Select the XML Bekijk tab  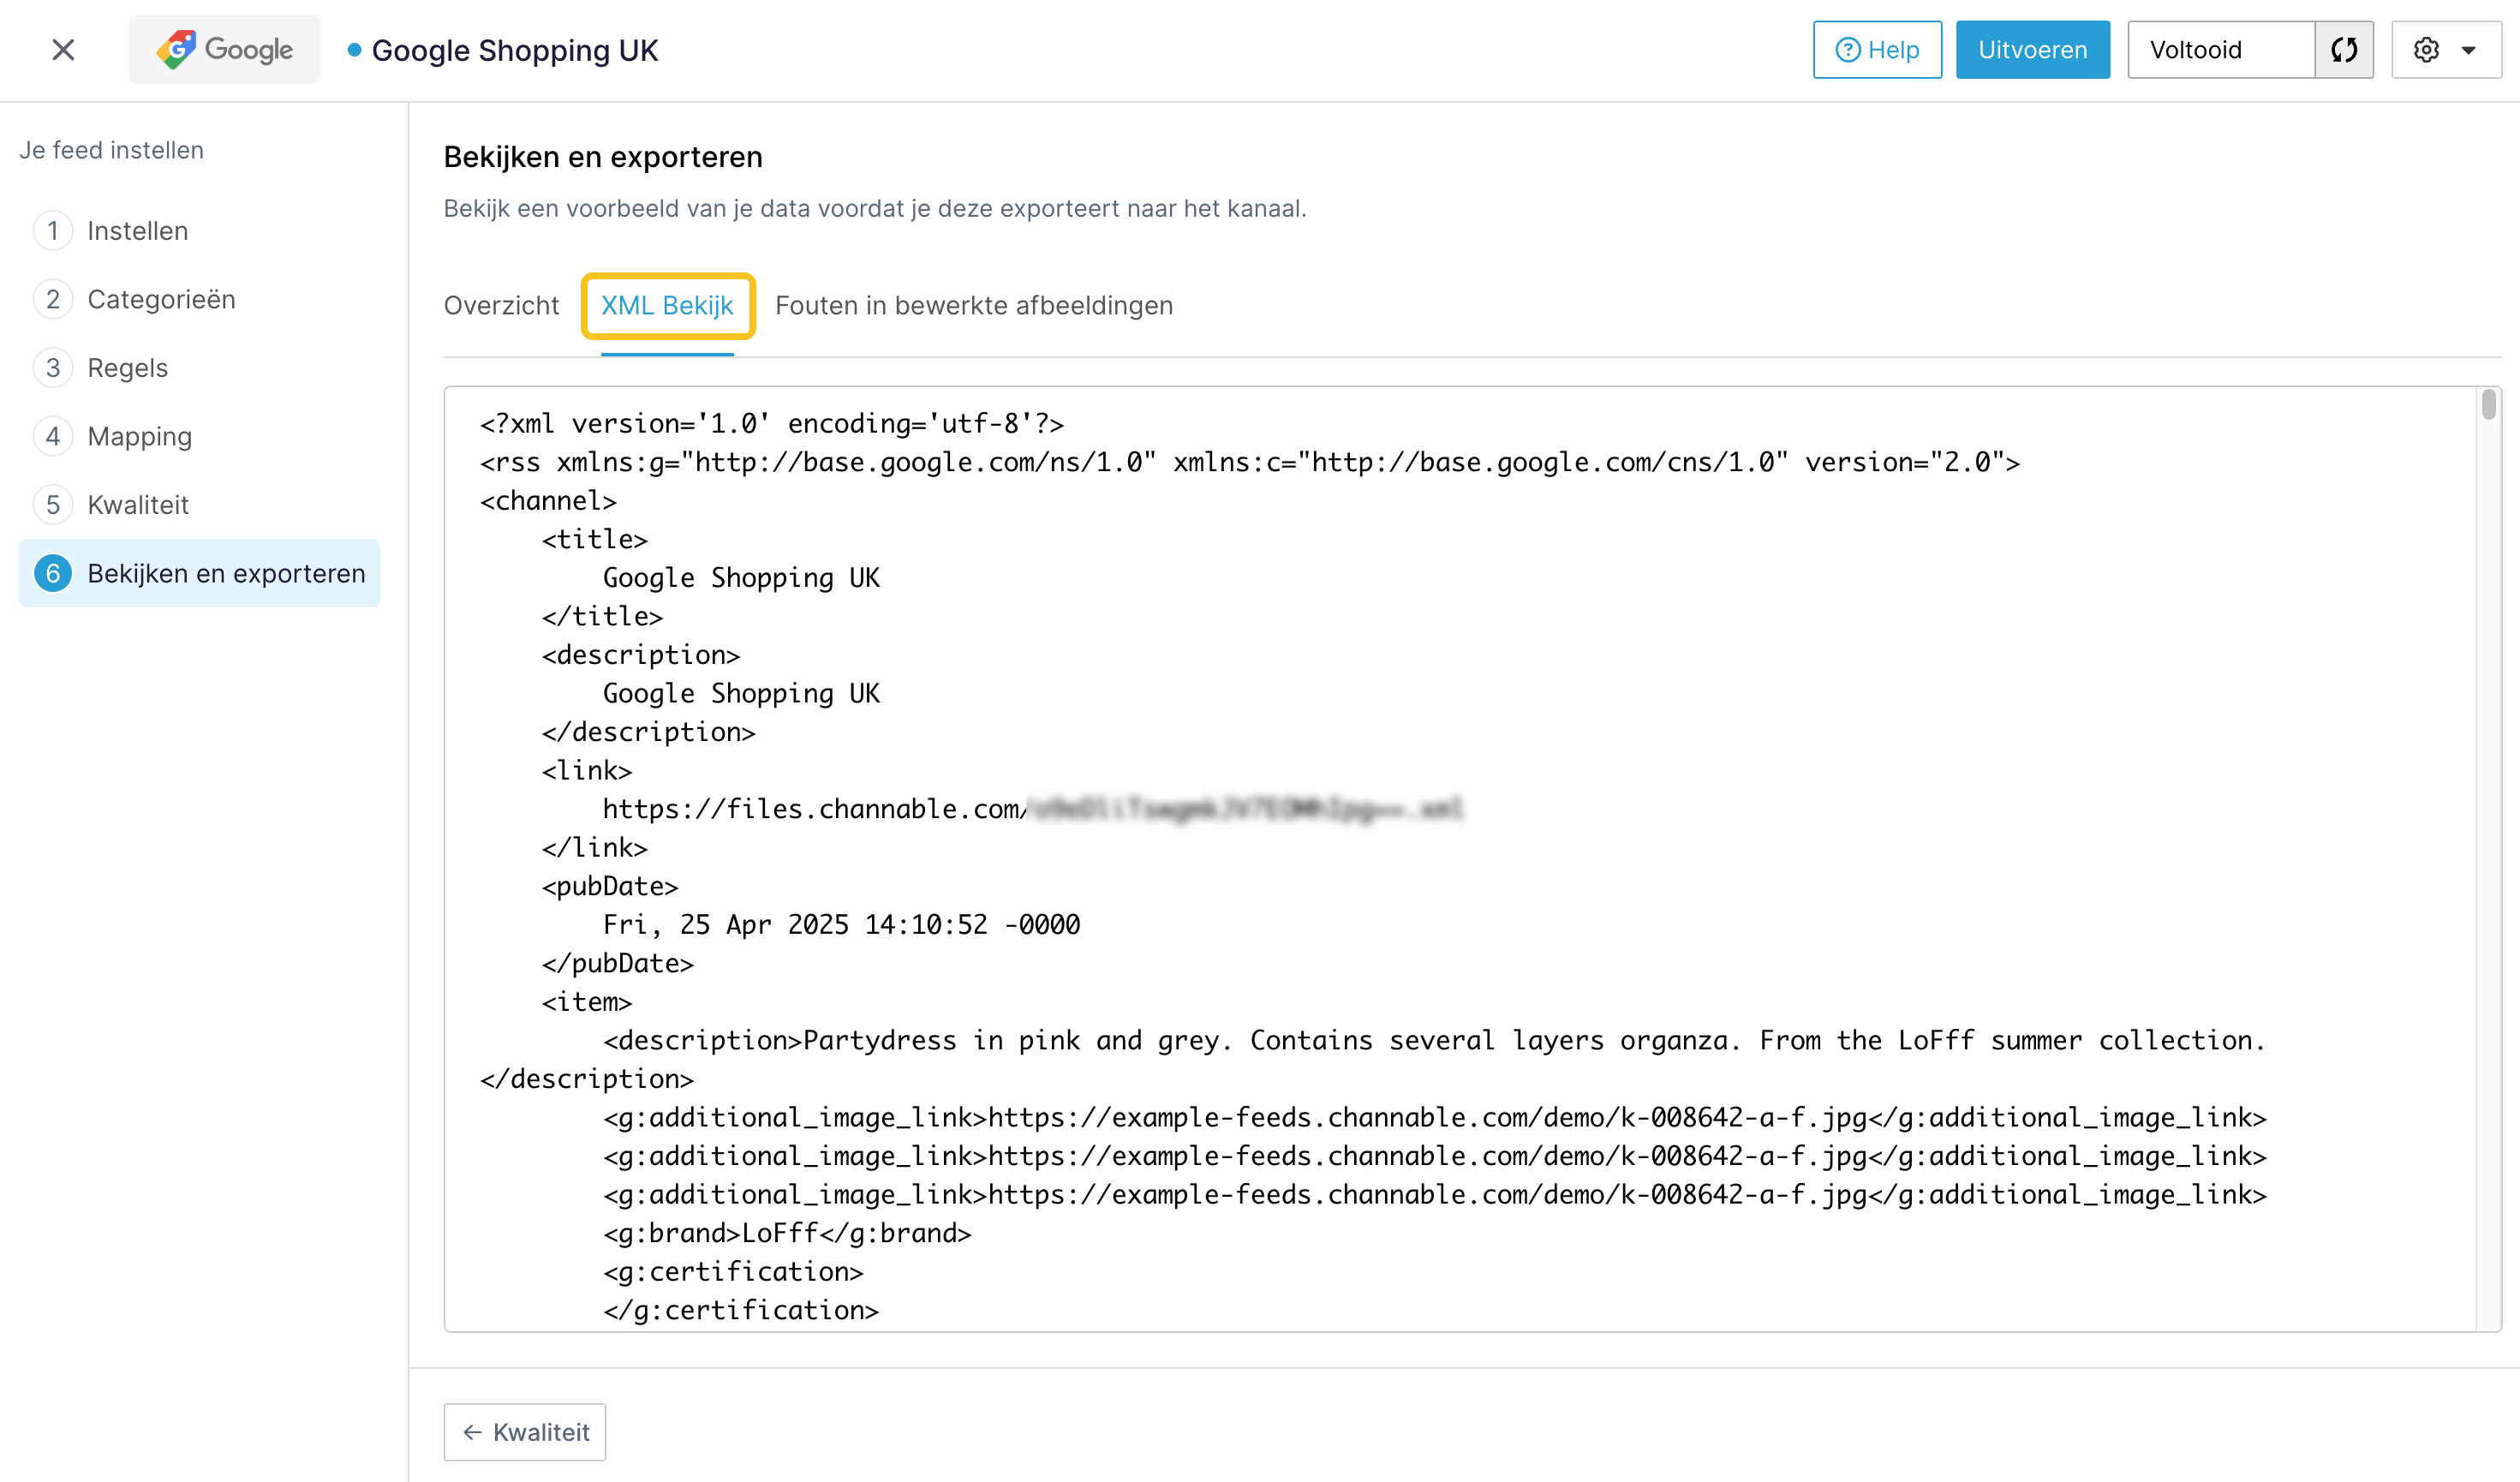667,306
